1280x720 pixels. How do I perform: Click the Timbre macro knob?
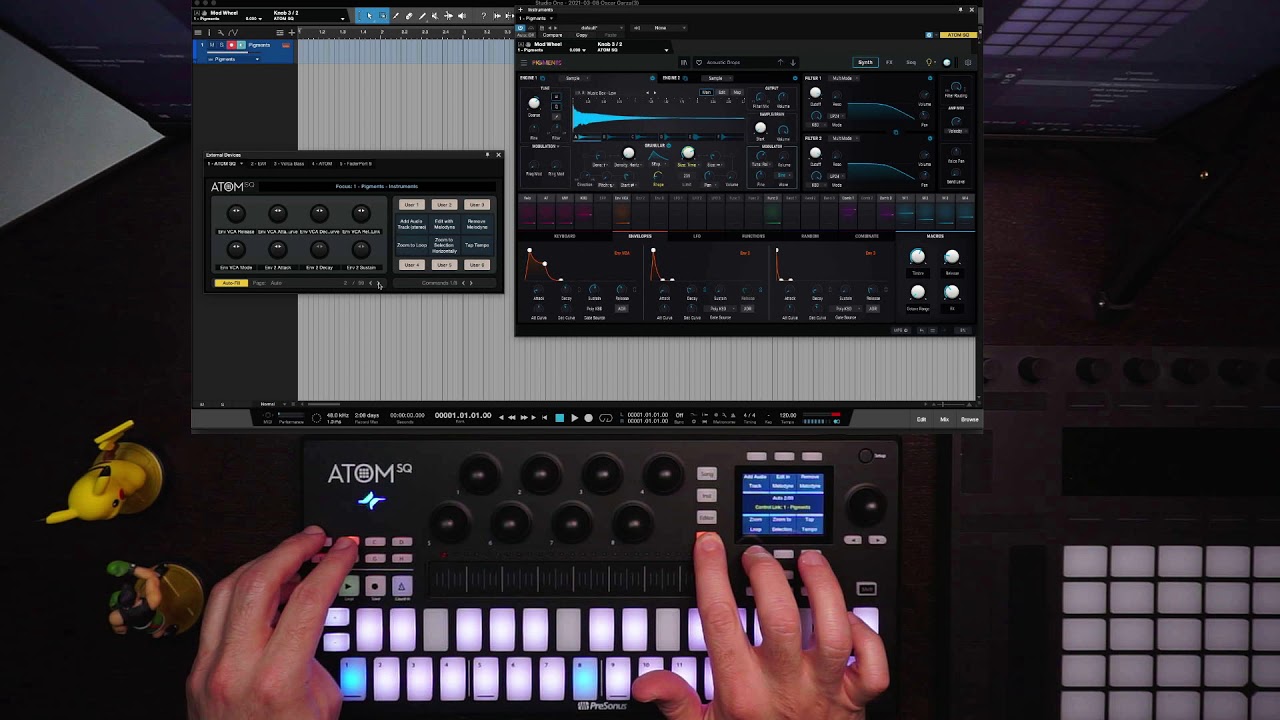(x=917, y=257)
